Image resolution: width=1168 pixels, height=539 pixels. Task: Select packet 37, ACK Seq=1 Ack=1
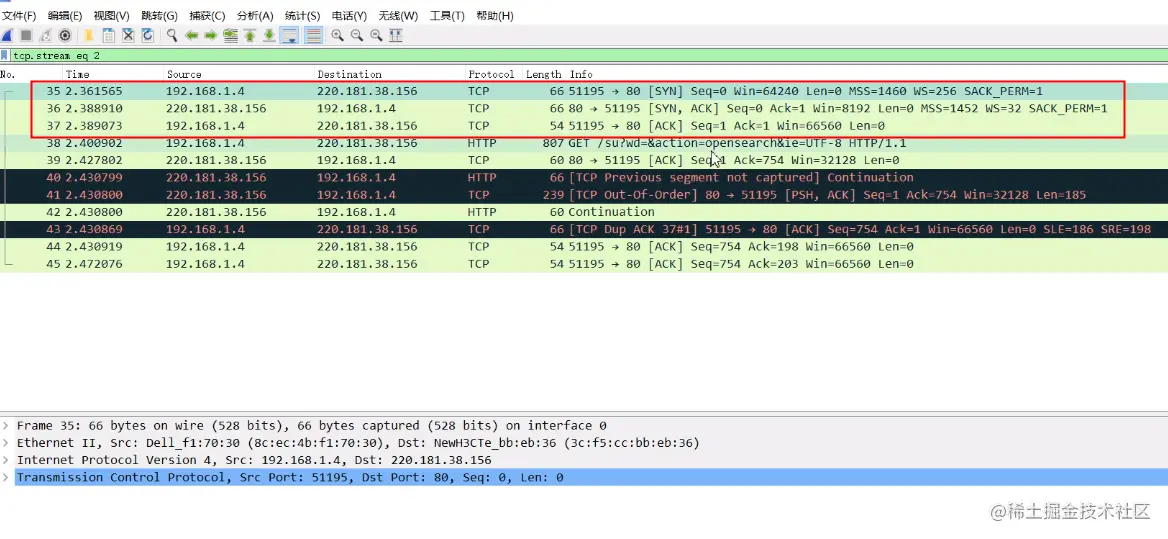coord(584,126)
